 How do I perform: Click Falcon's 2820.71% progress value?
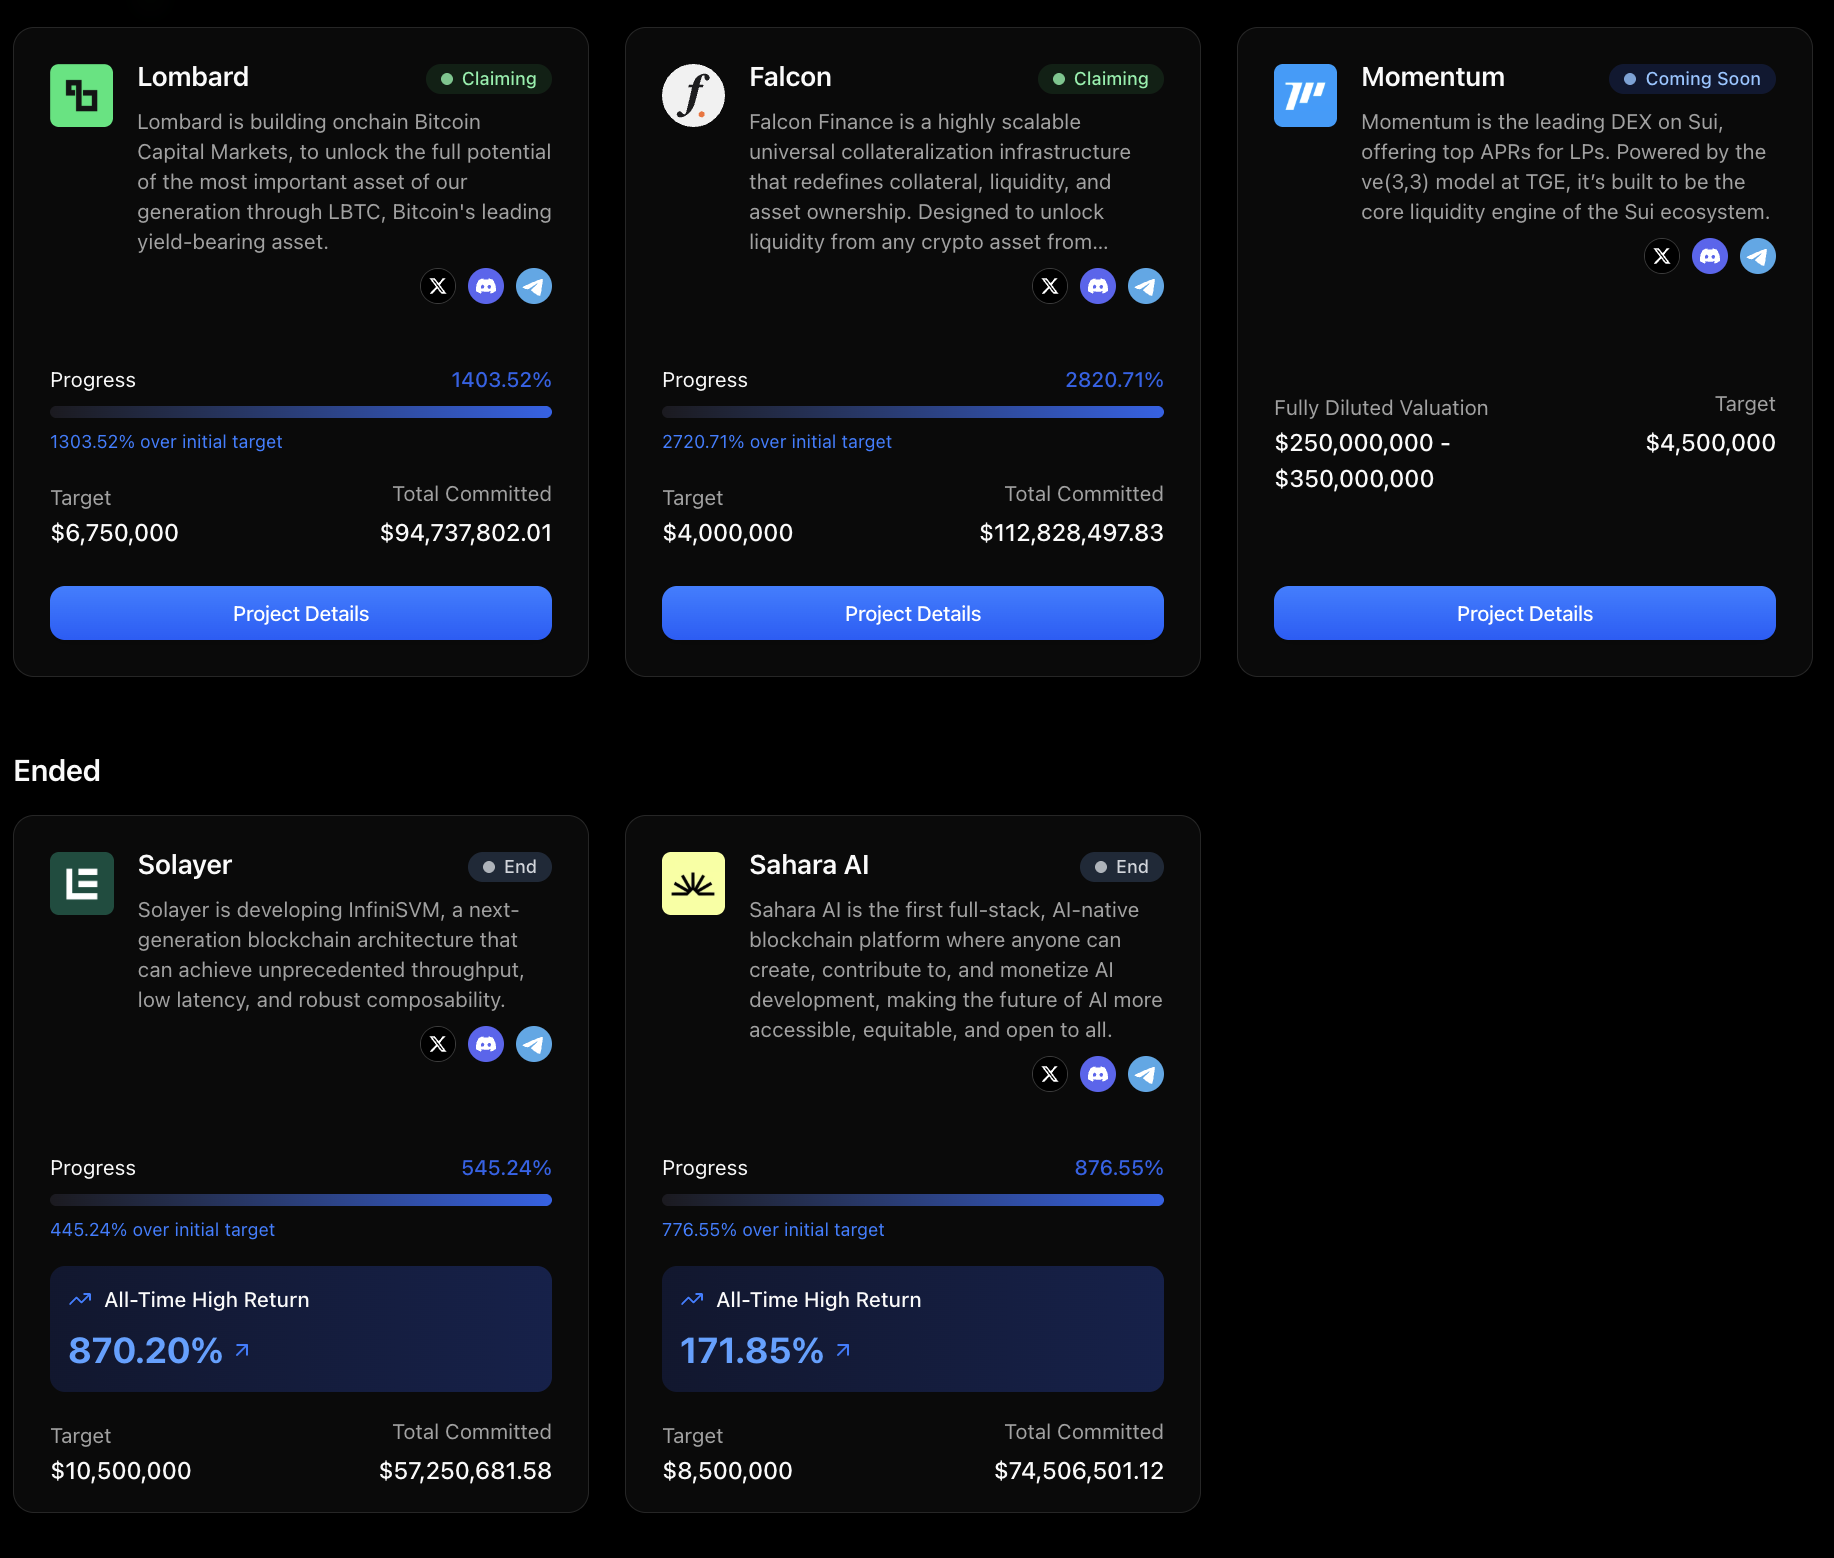(x=1114, y=380)
